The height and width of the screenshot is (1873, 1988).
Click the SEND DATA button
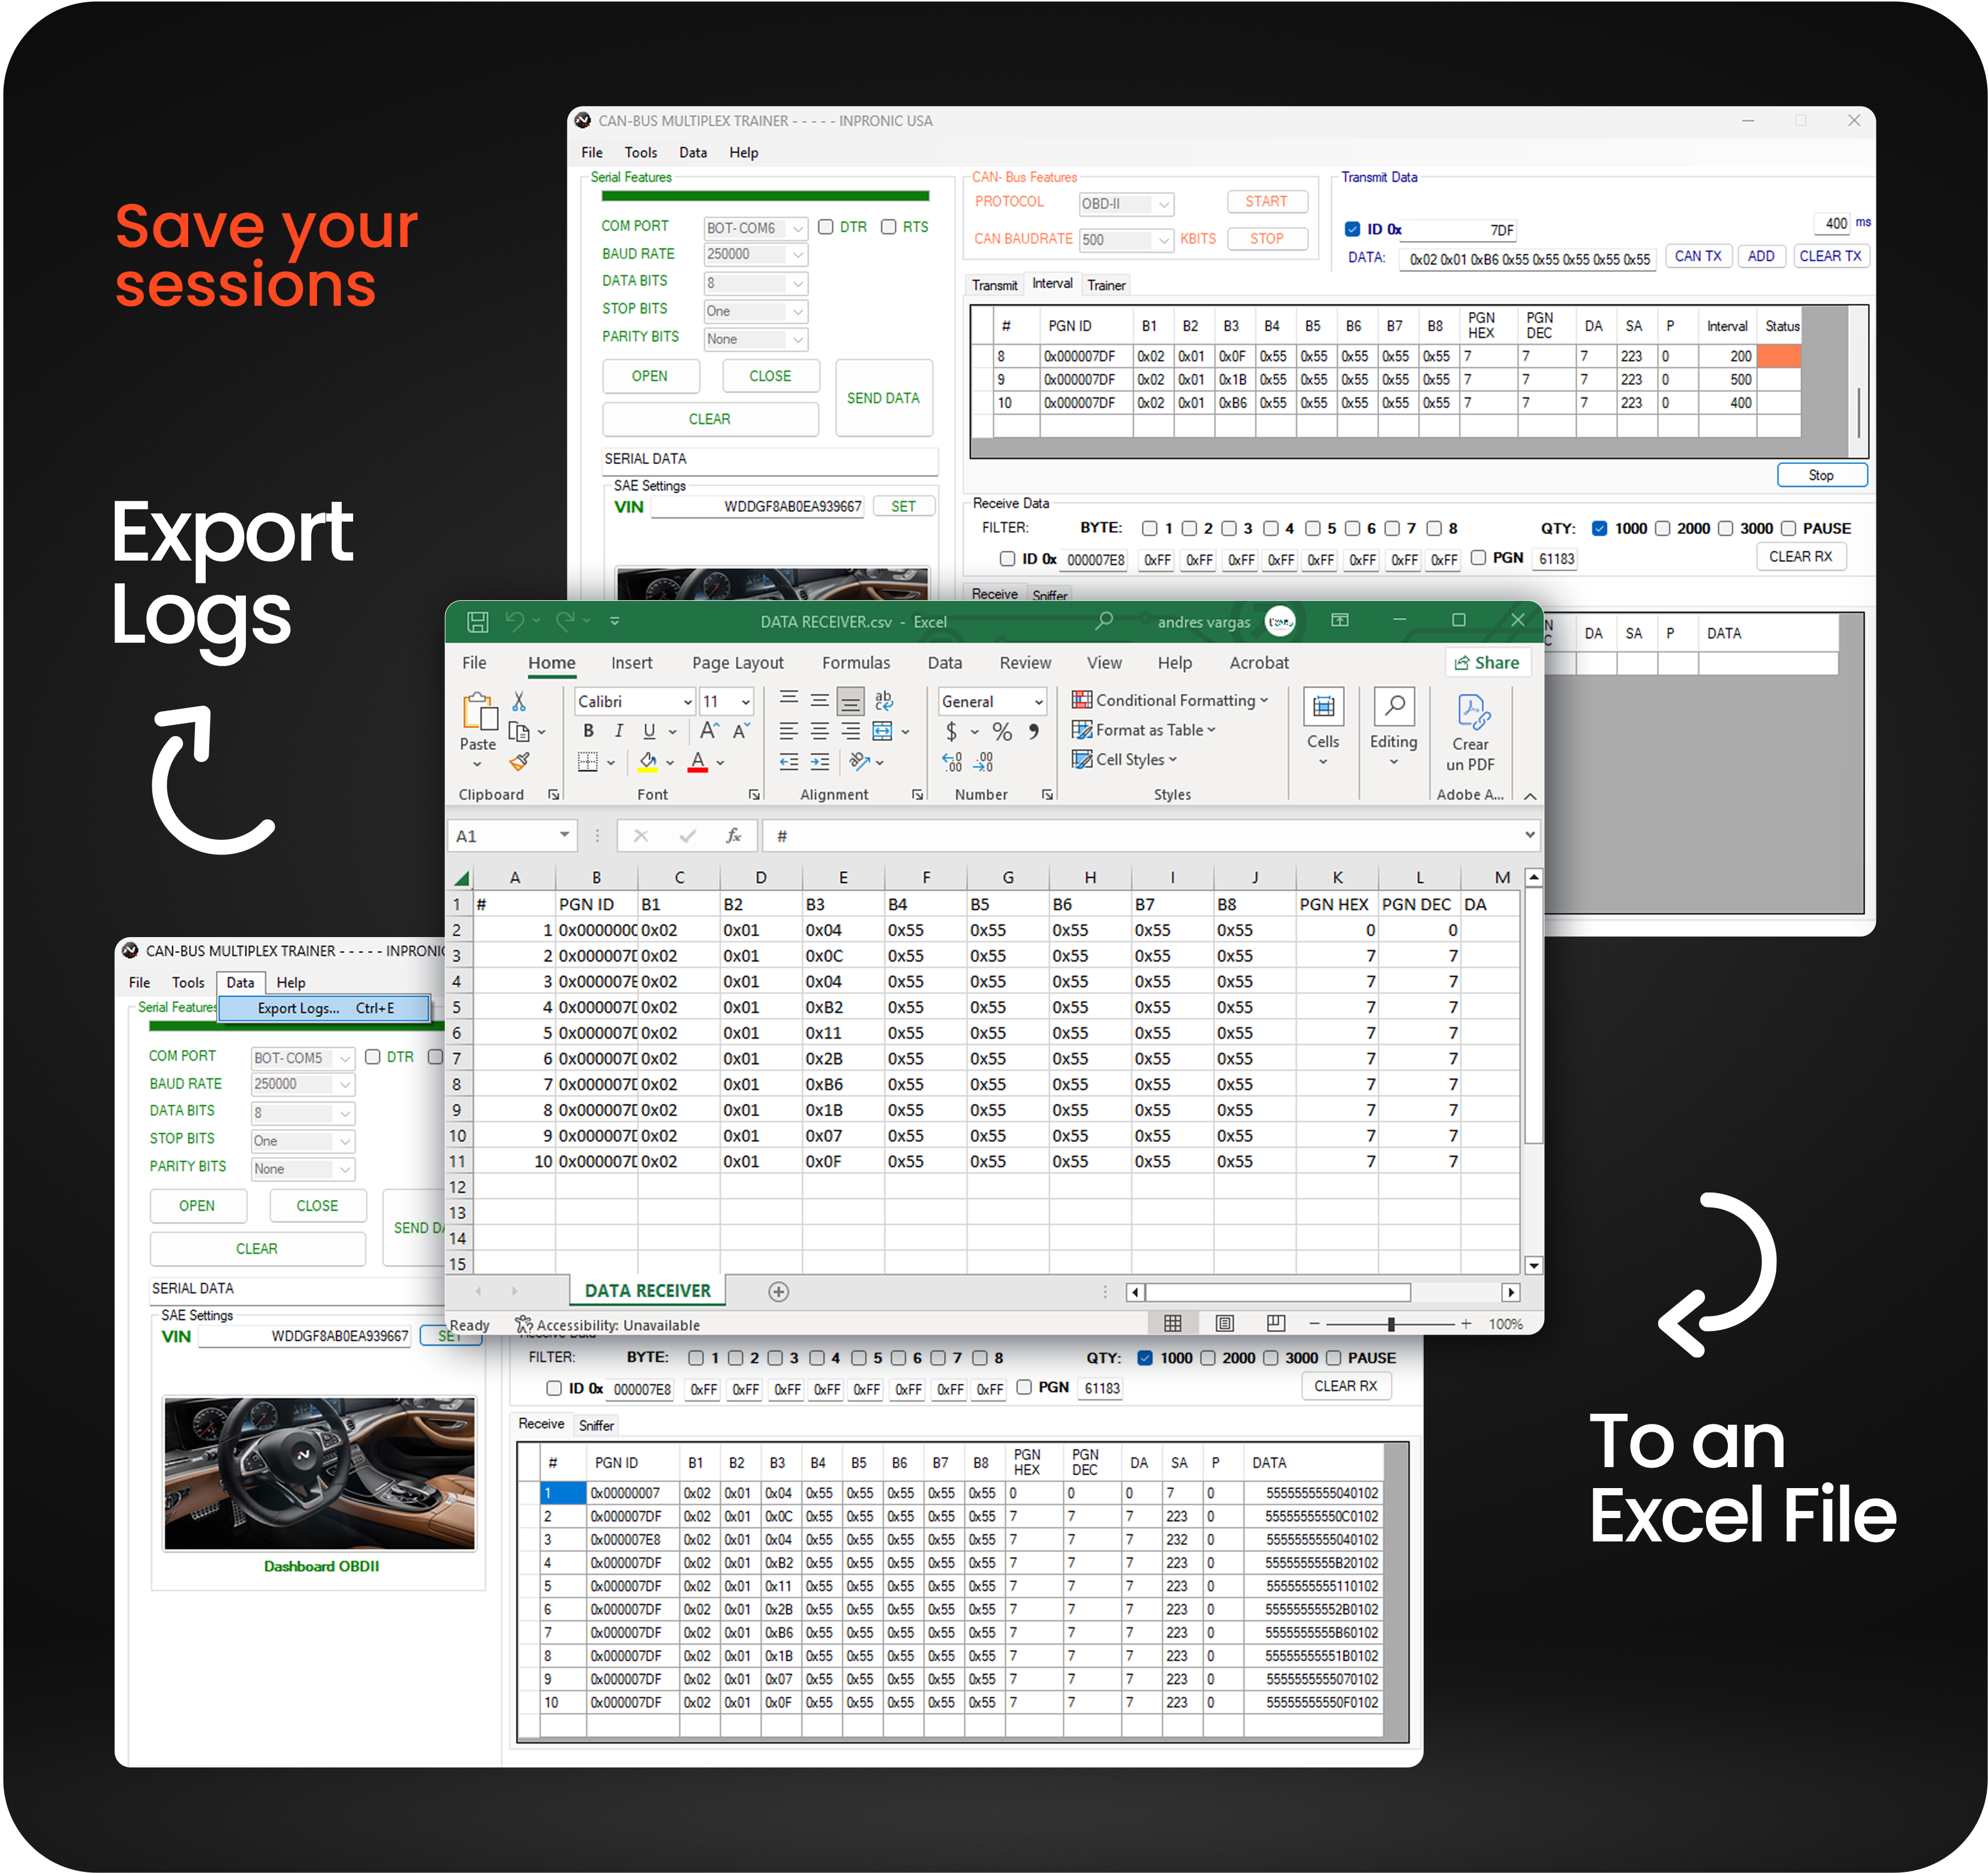[883, 398]
